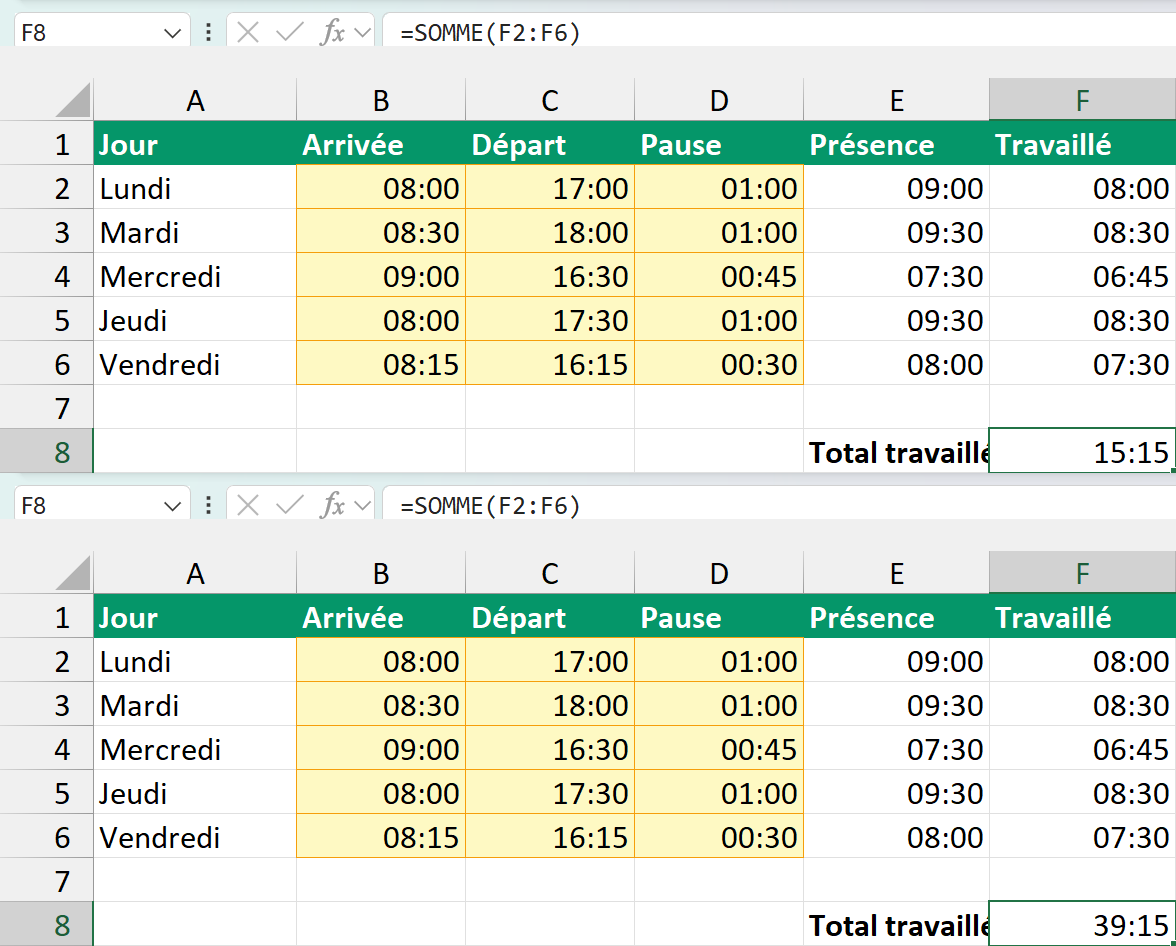
Task: Click the cancel X icon in upper formula bar
Action: coord(248,32)
